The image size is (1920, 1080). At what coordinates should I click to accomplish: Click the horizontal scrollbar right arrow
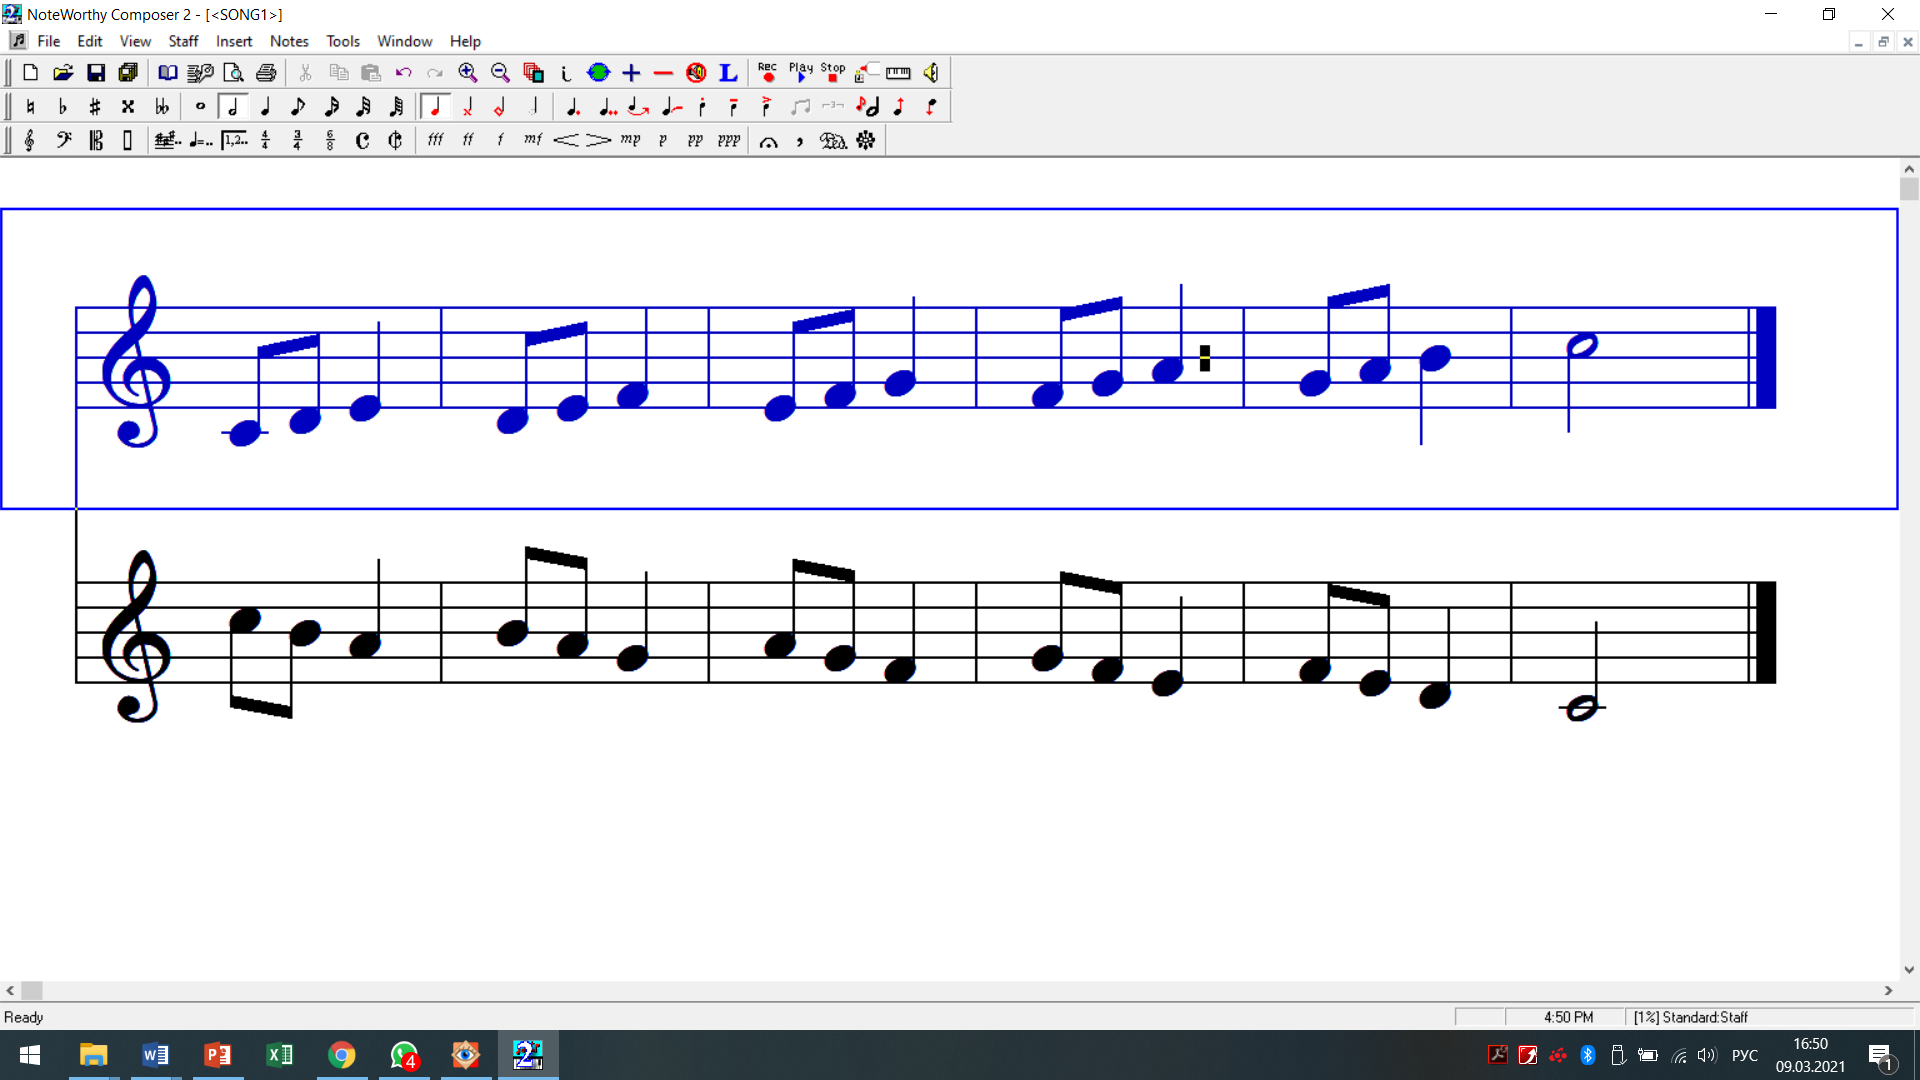[x=1888, y=990]
